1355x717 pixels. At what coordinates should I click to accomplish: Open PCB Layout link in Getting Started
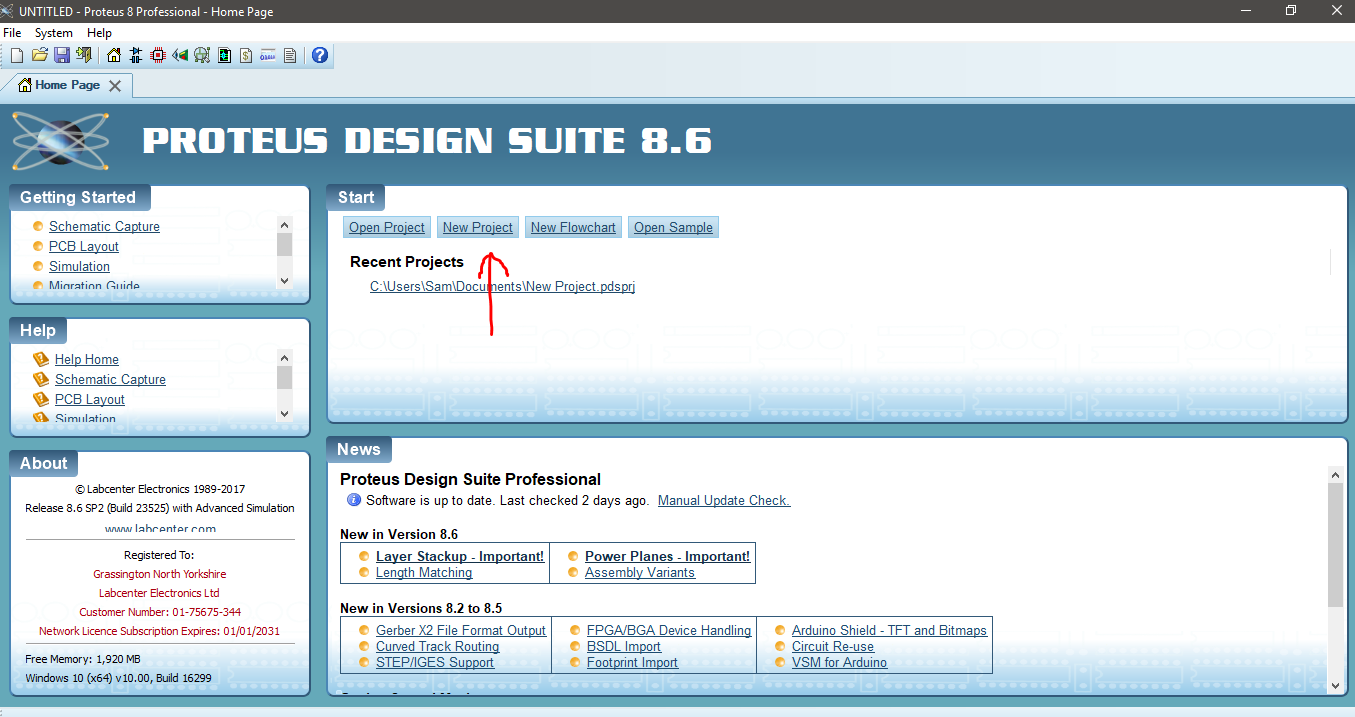pos(84,246)
